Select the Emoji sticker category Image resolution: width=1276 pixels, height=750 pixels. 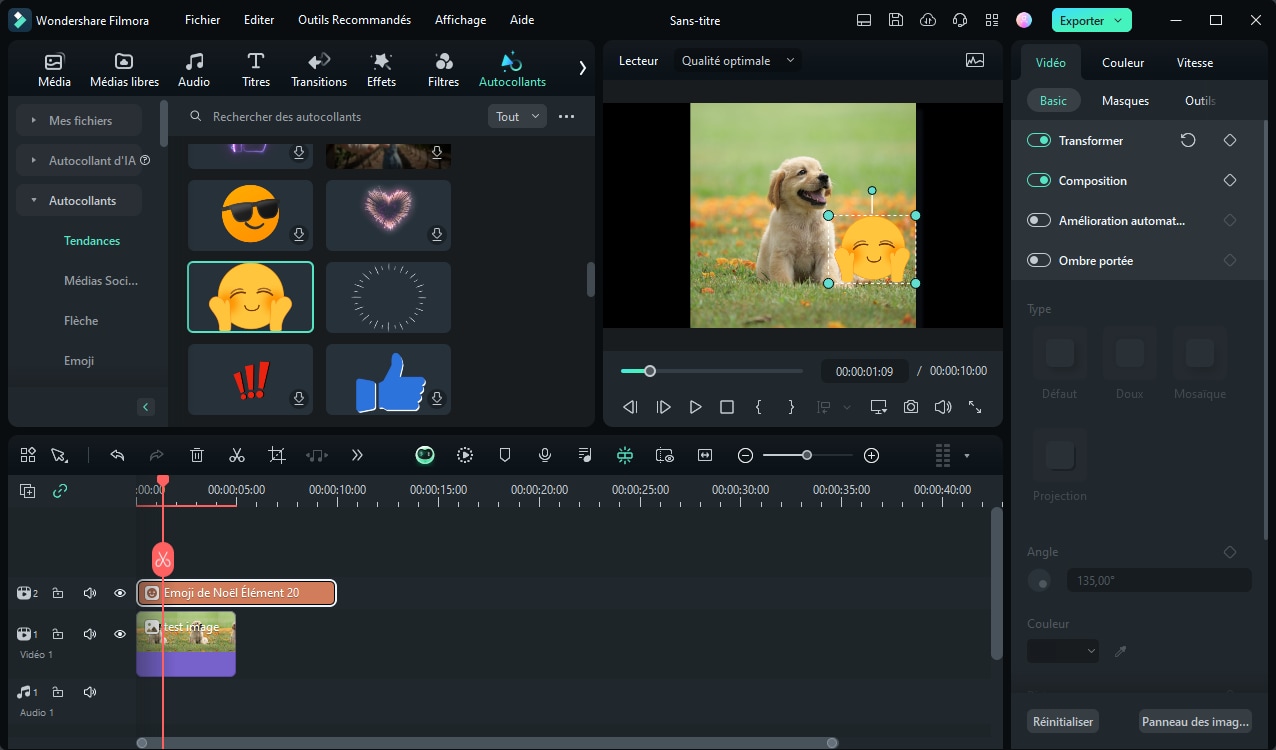(79, 361)
